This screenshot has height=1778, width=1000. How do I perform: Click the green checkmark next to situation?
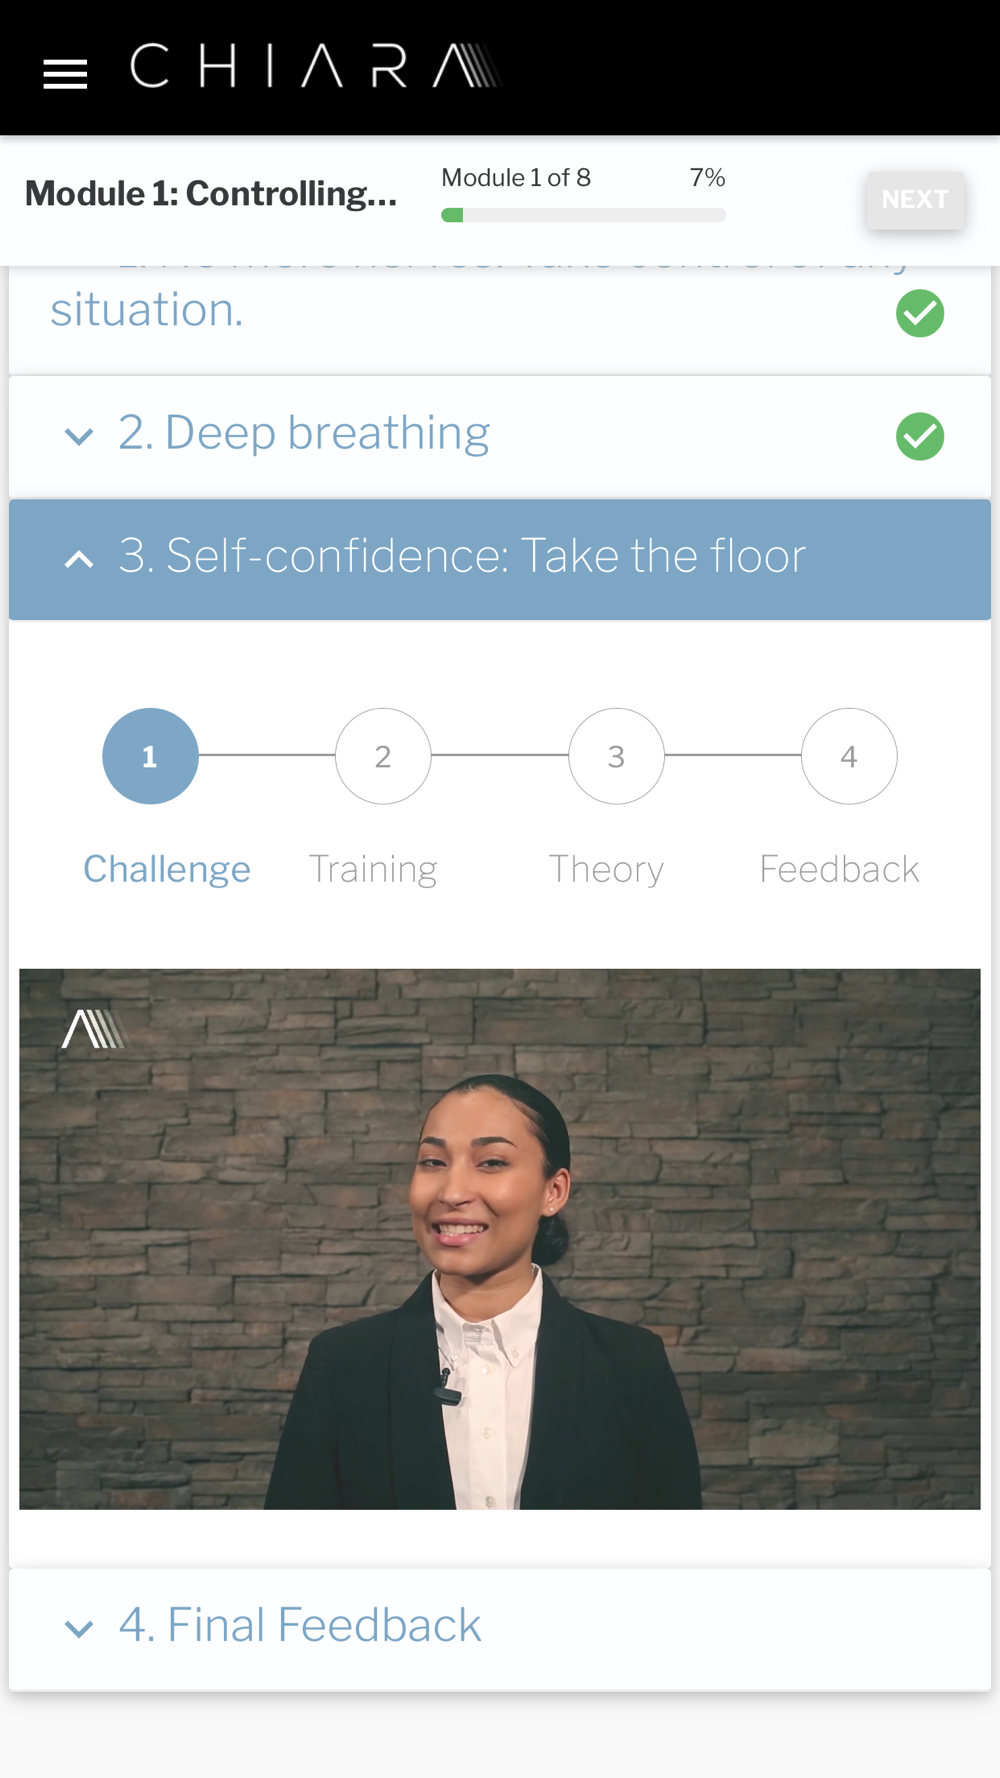click(920, 313)
